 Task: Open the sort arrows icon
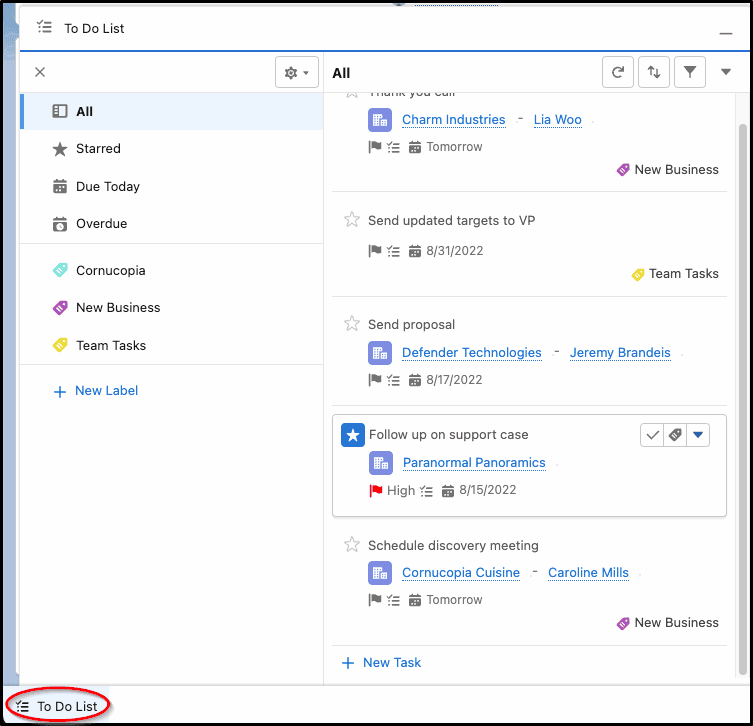(654, 72)
